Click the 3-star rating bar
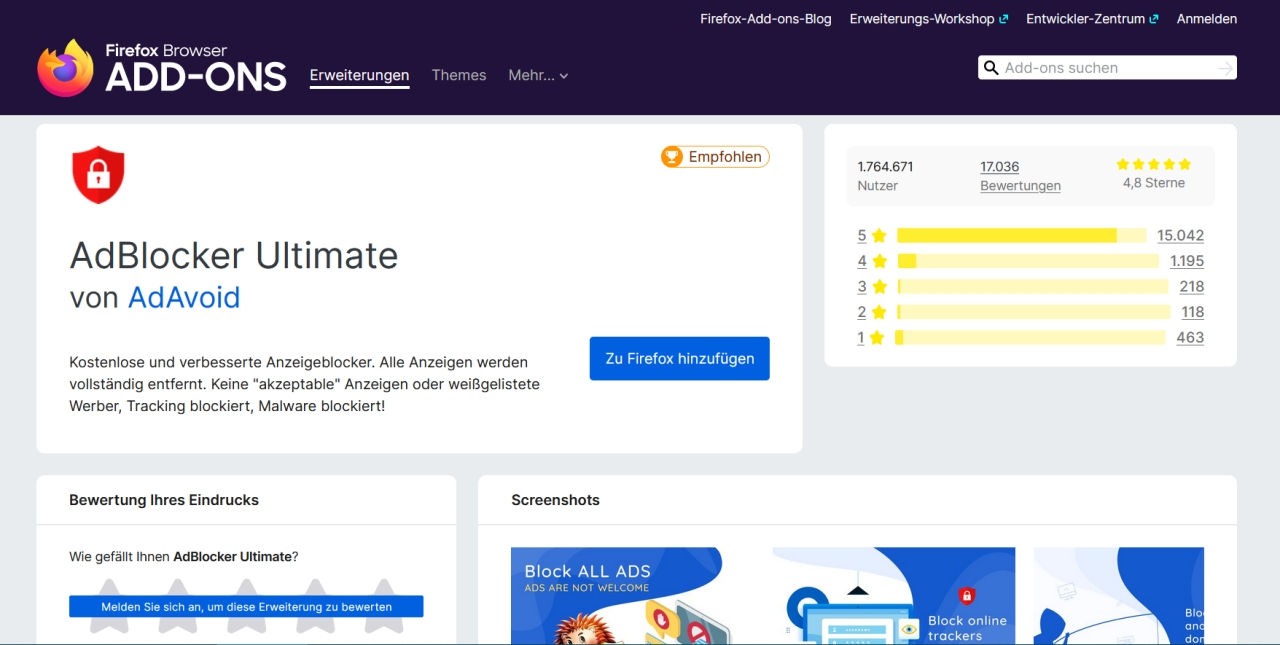1280x645 pixels. [1033, 287]
